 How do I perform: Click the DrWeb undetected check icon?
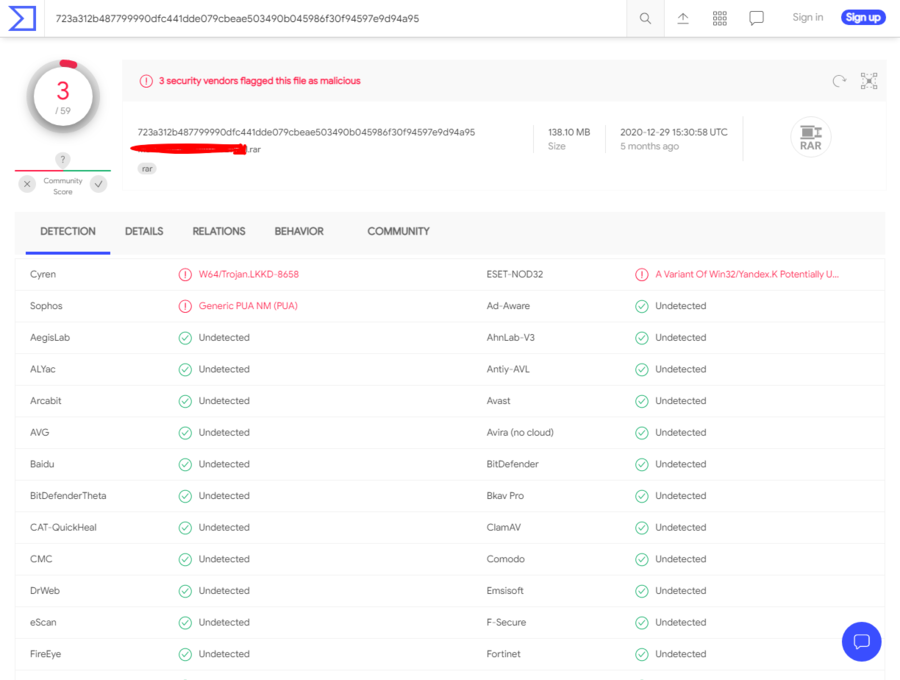tap(185, 591)
